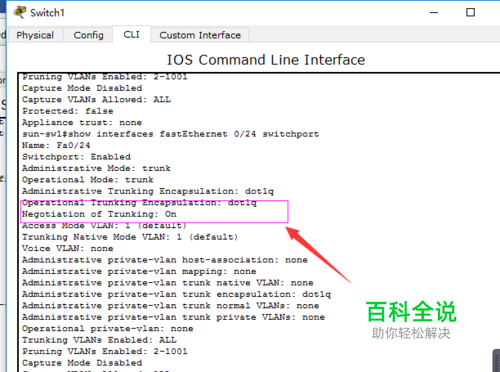Click 'private-vlan trunk native VLAN: none' line
This screenshot has width=500, height=372.
click(168, 283)
